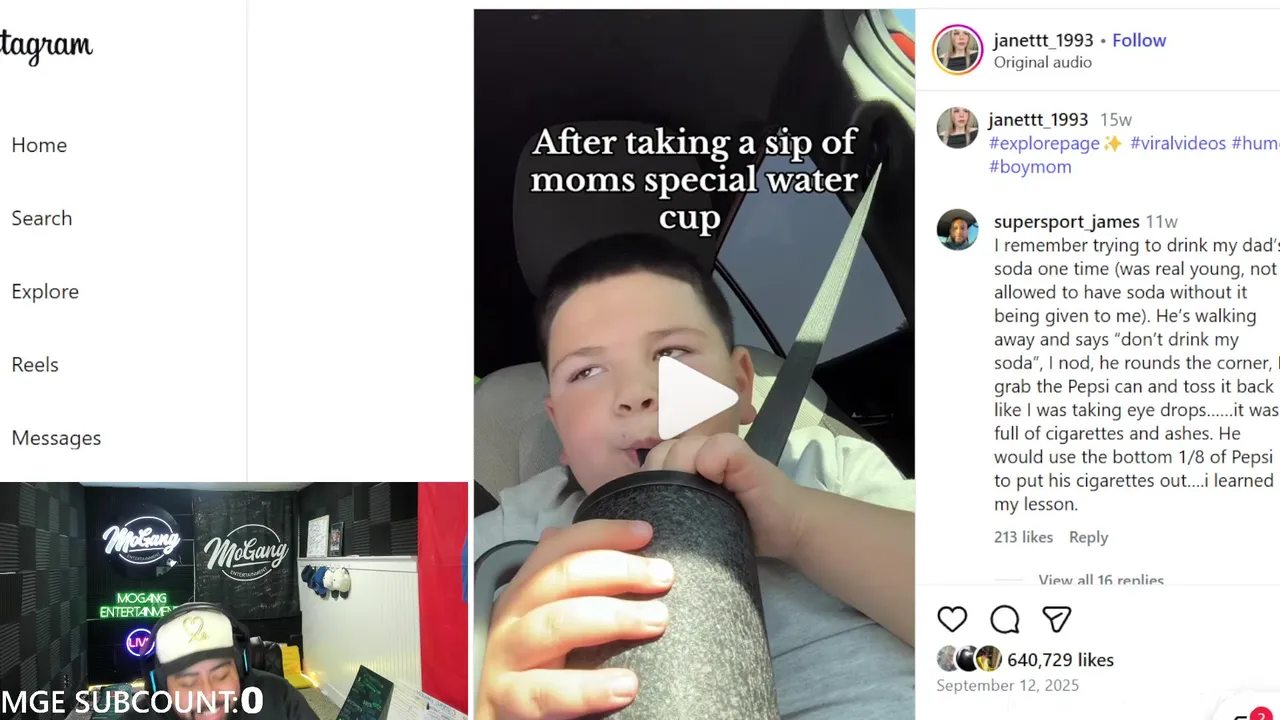Click the Instagram logo

coord(46,46)
